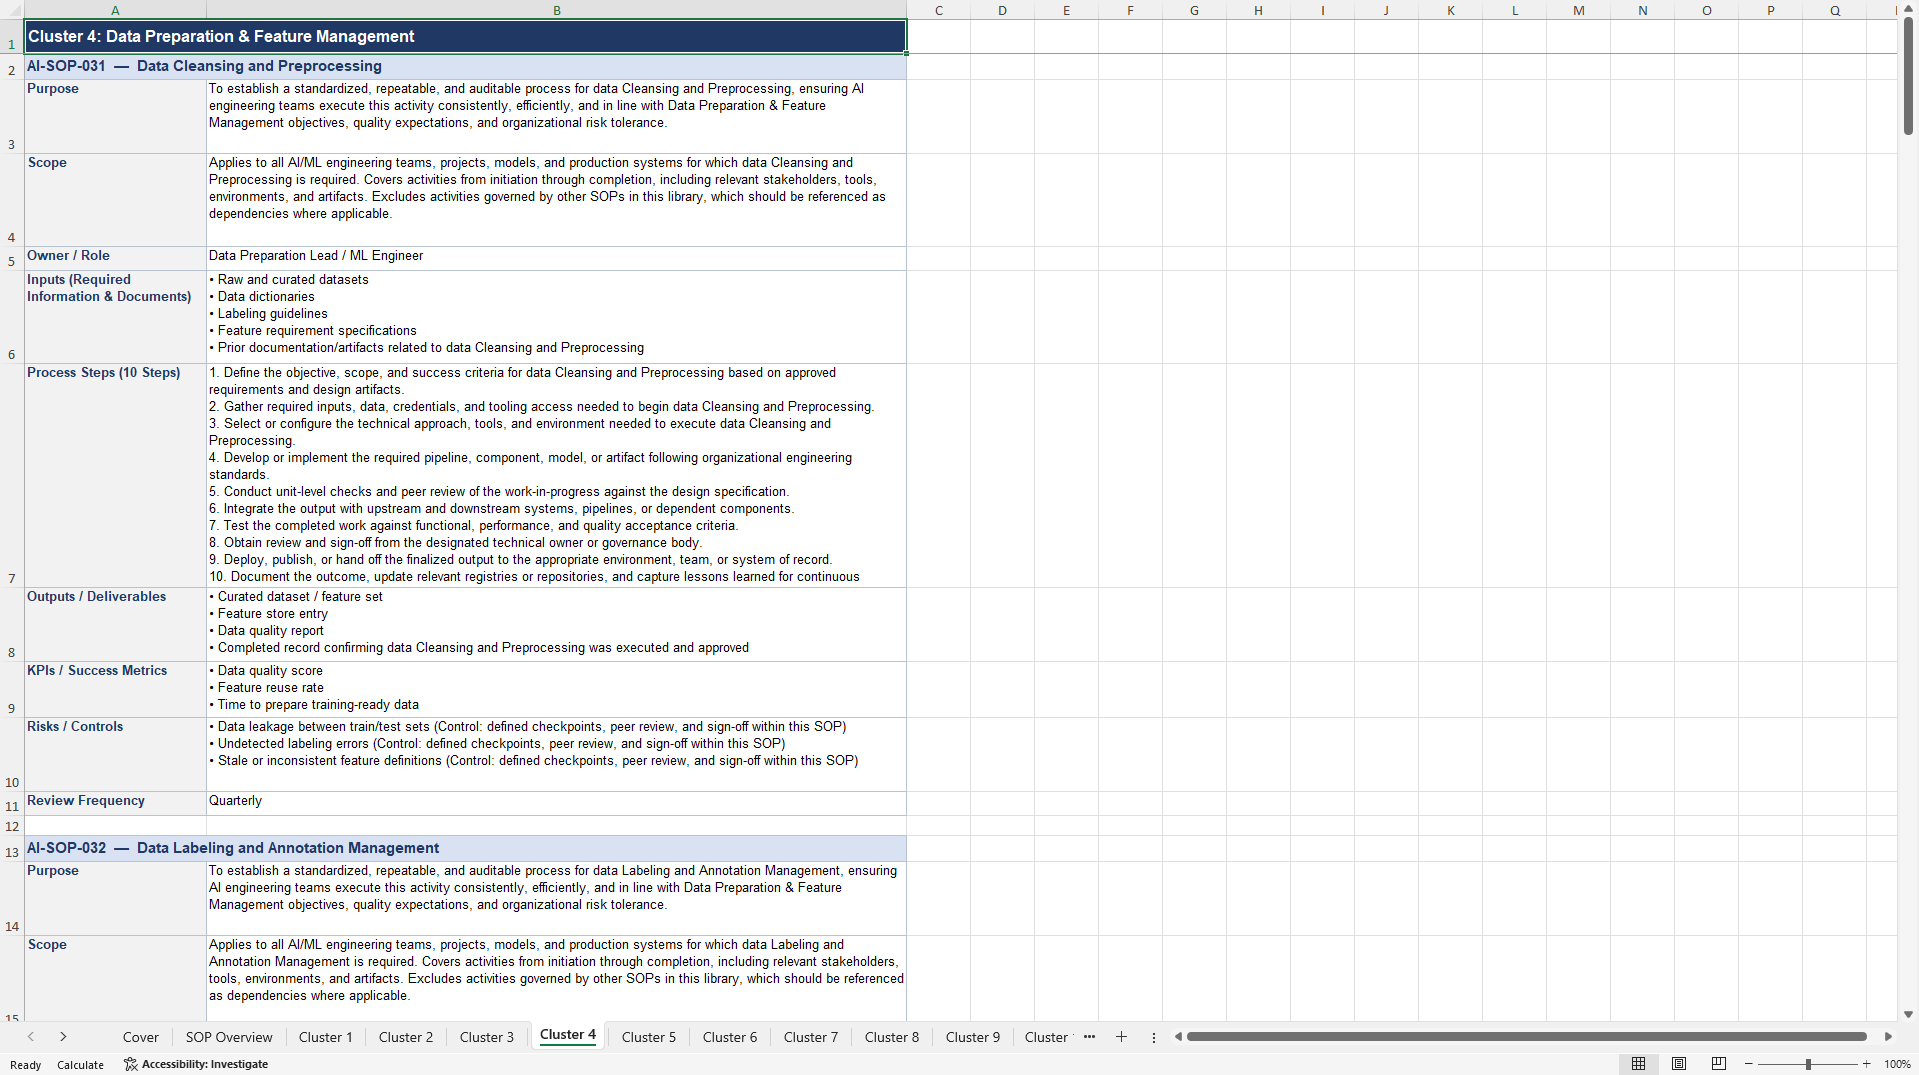
Task: Switch to the Cluster 7 sheet
Action: pyautogui.click(x=811, y=1037)
